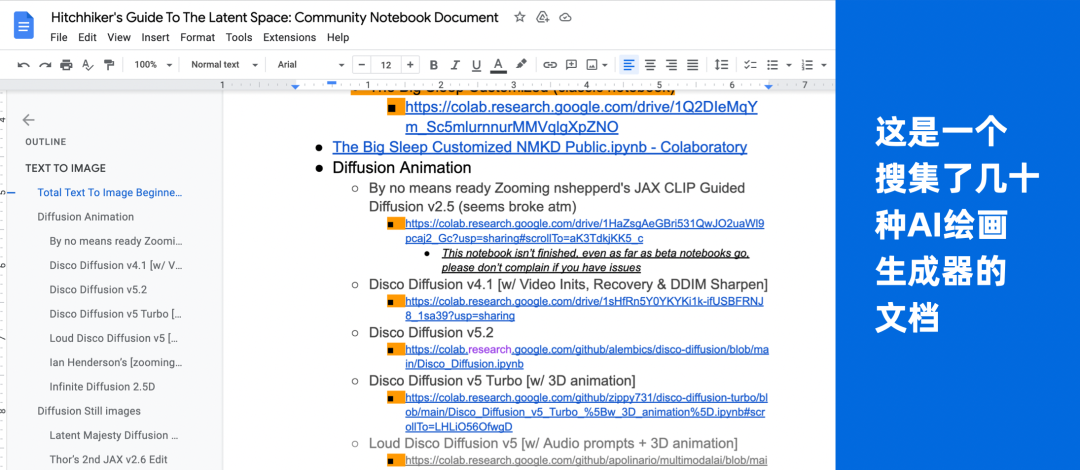Go to Disco Diffusion v5 Turbo outline entry
The image size is (1080, 470).
point(116,314)
